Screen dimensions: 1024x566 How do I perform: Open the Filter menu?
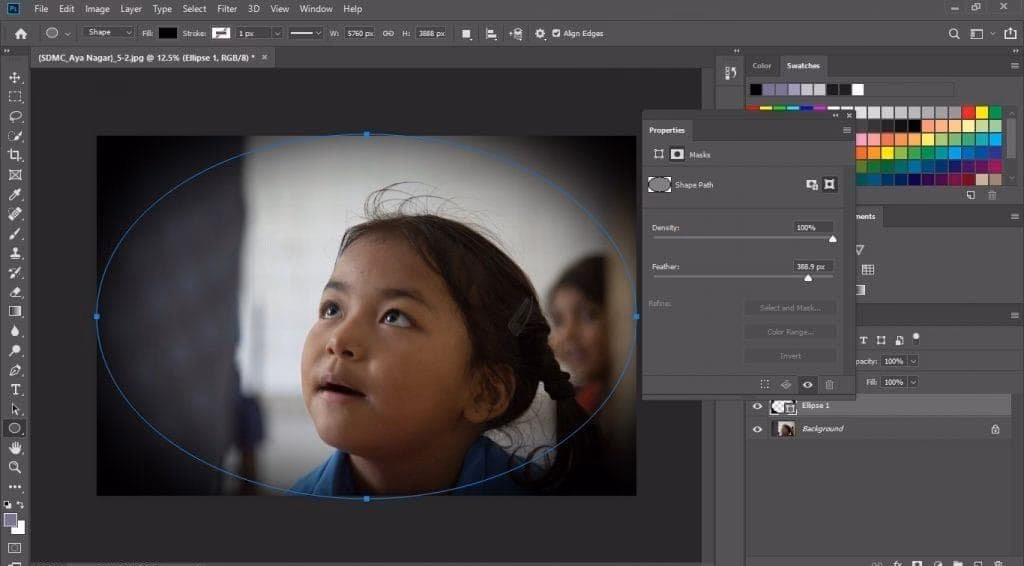(x=227, y=9)
